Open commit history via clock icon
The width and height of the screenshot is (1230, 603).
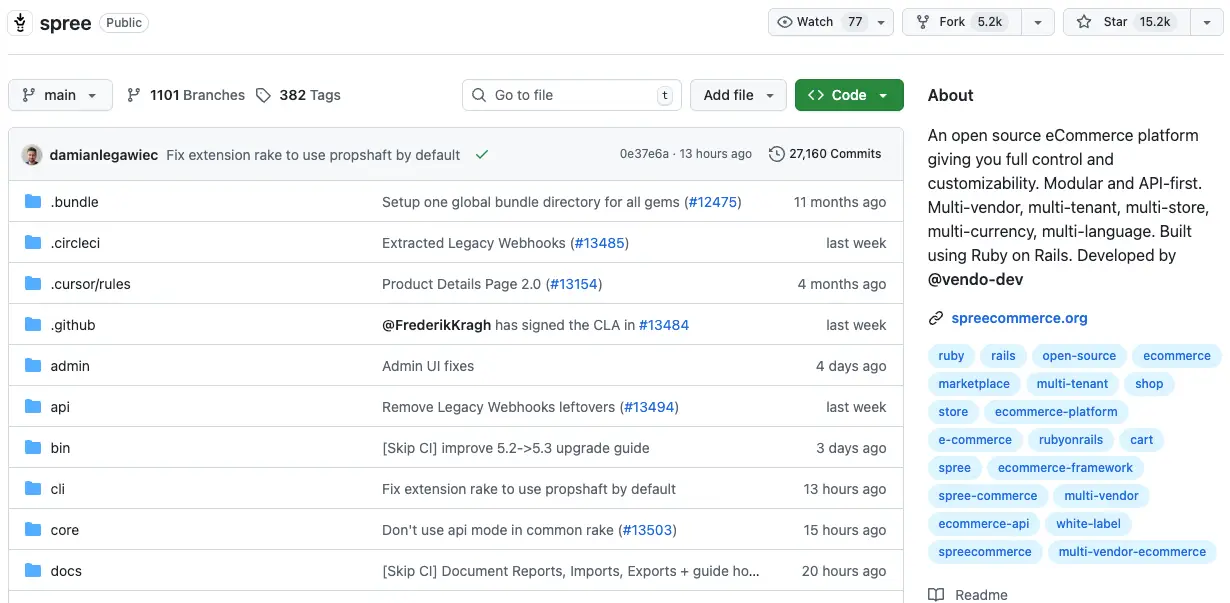[x=776, y=154]
